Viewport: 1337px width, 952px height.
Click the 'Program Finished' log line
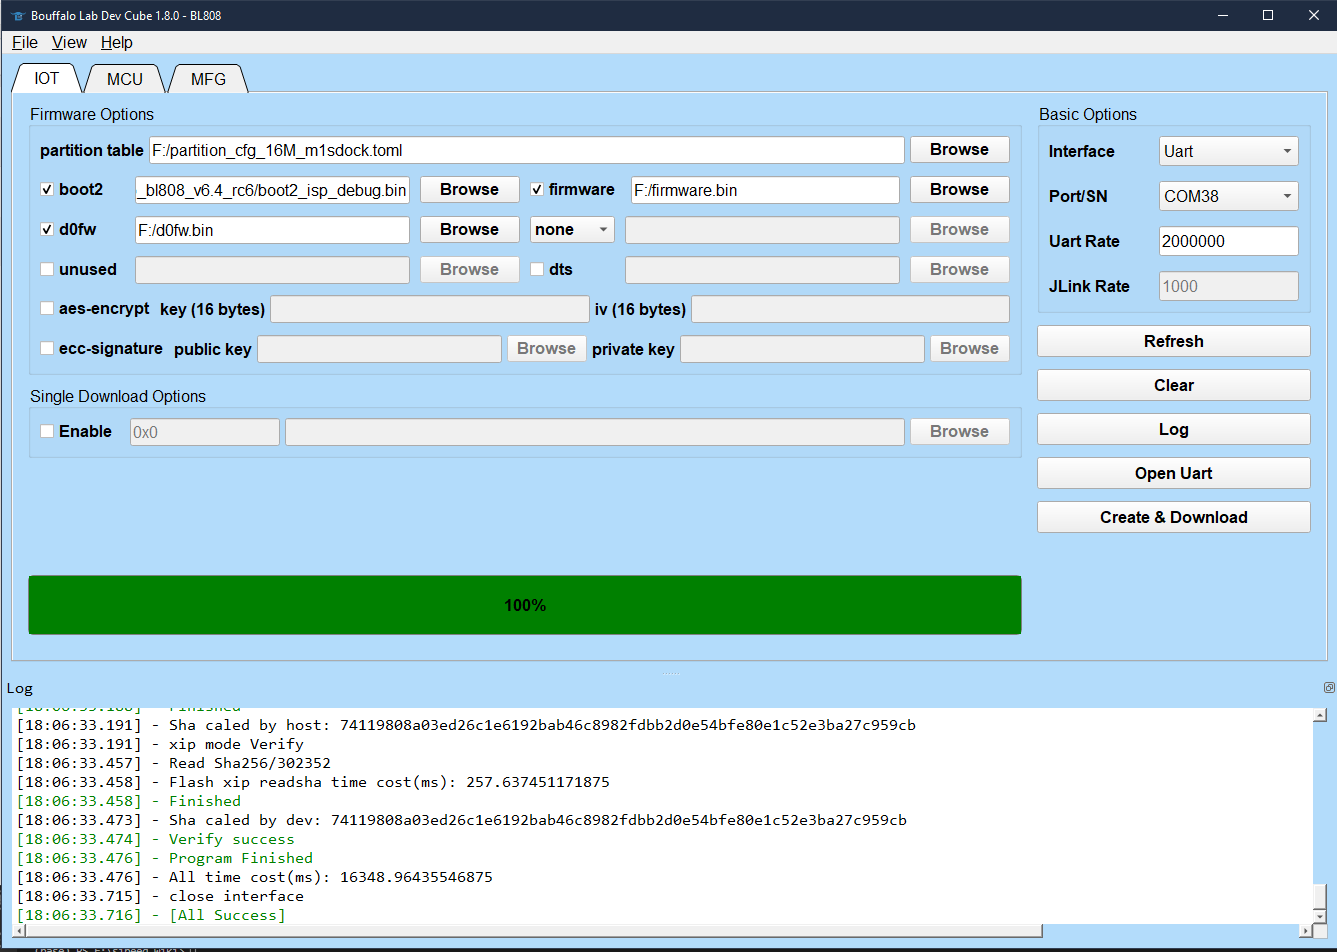pyautogui.click(x=165, y=858)
